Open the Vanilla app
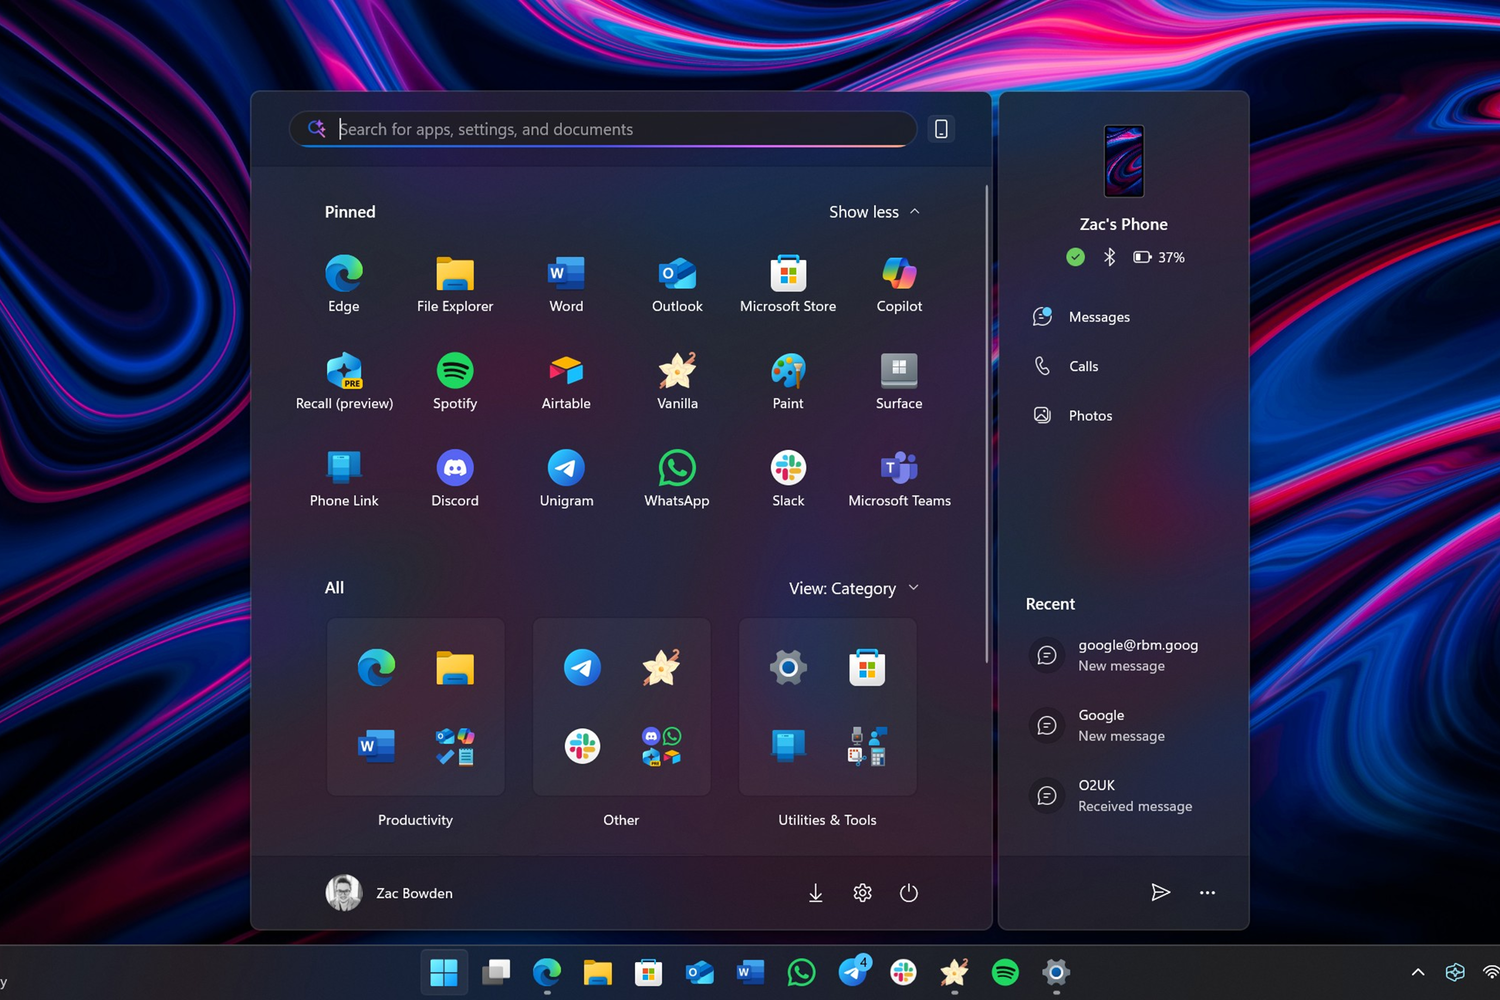 676,377
